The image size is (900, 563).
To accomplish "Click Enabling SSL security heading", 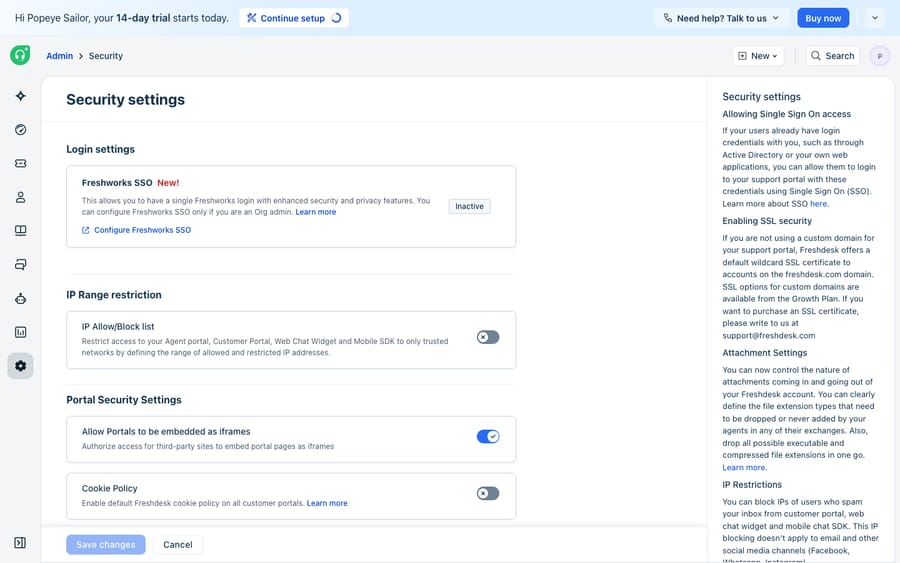I will tap(767, 221).
